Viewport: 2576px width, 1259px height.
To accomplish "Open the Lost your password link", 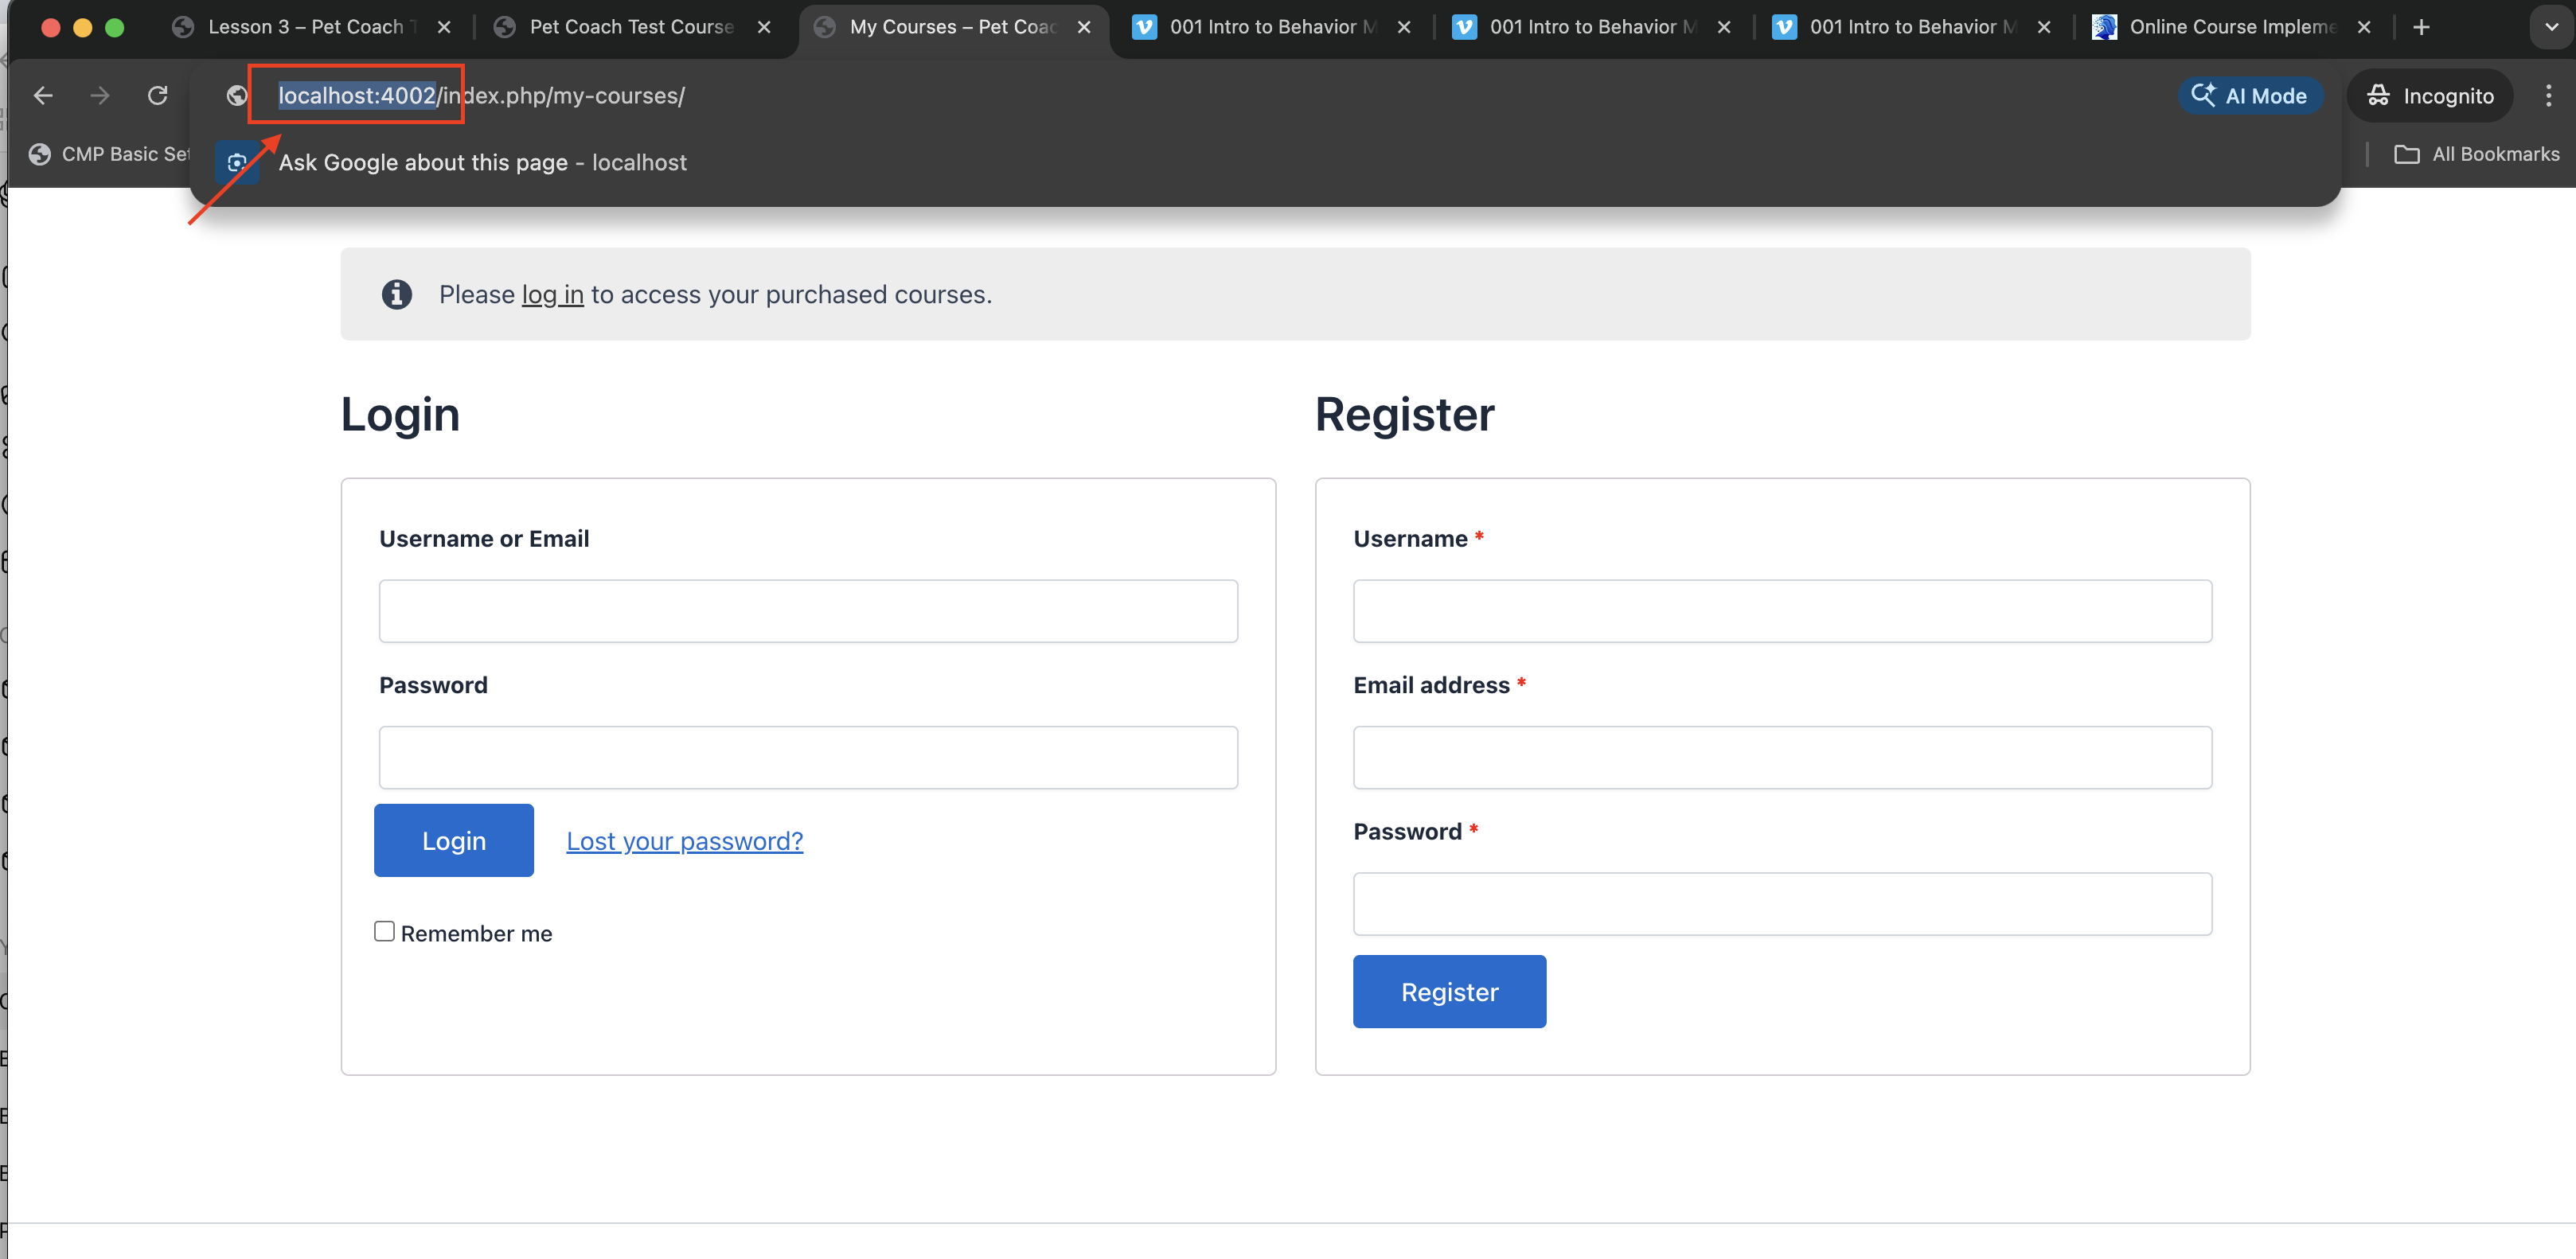I will [684, 841].
